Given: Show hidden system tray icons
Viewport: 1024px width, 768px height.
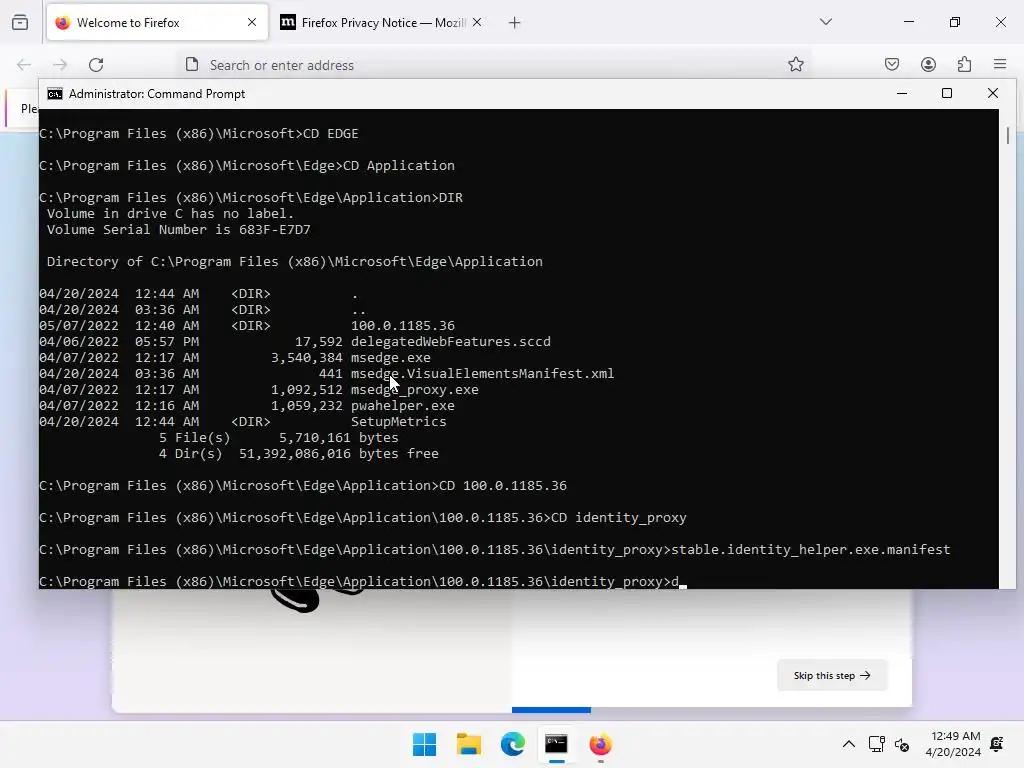Looking at the screenshot, I should click(x=848, y=744).
